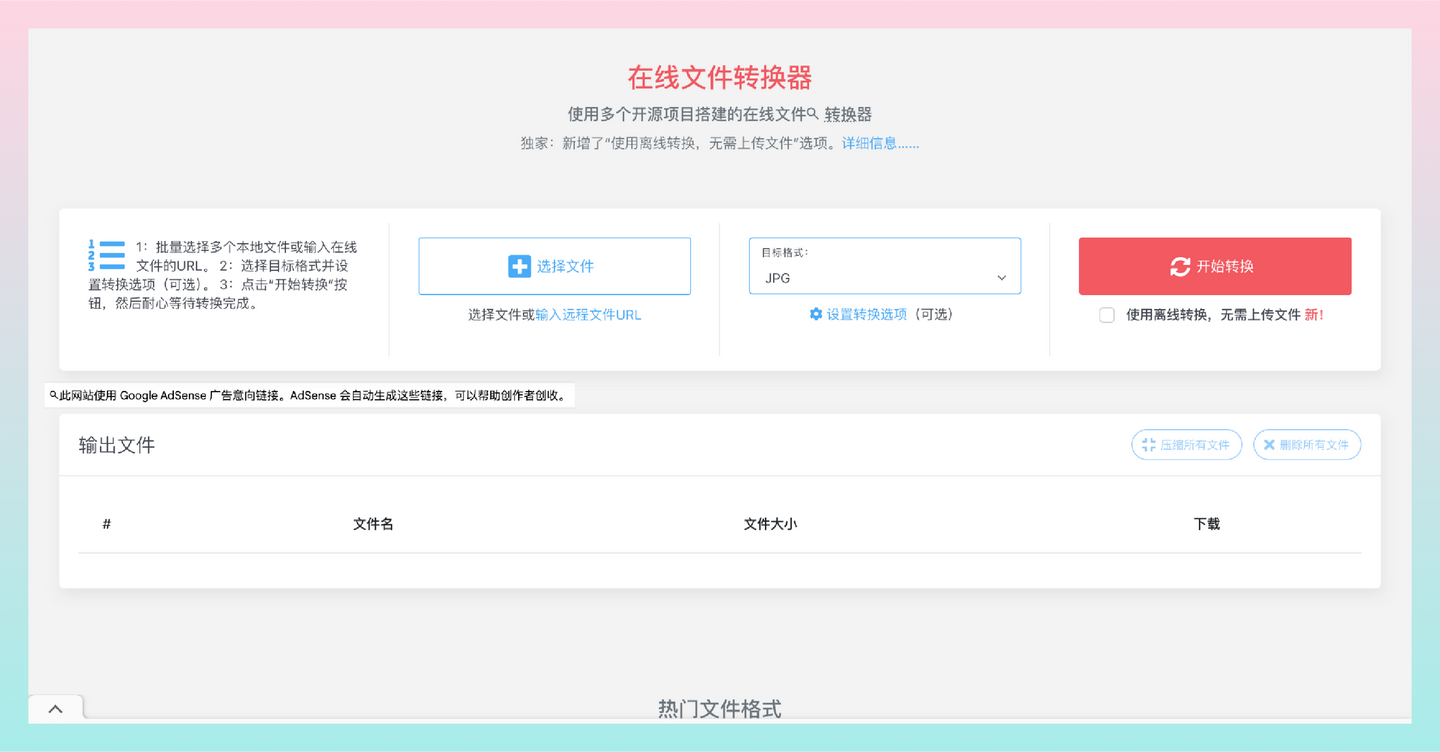The height and width of the screenshot is (752, 1440).
Task: Click the X icon in 删除所有文件
Action: pyautogui.click(x=1269, y=445)
